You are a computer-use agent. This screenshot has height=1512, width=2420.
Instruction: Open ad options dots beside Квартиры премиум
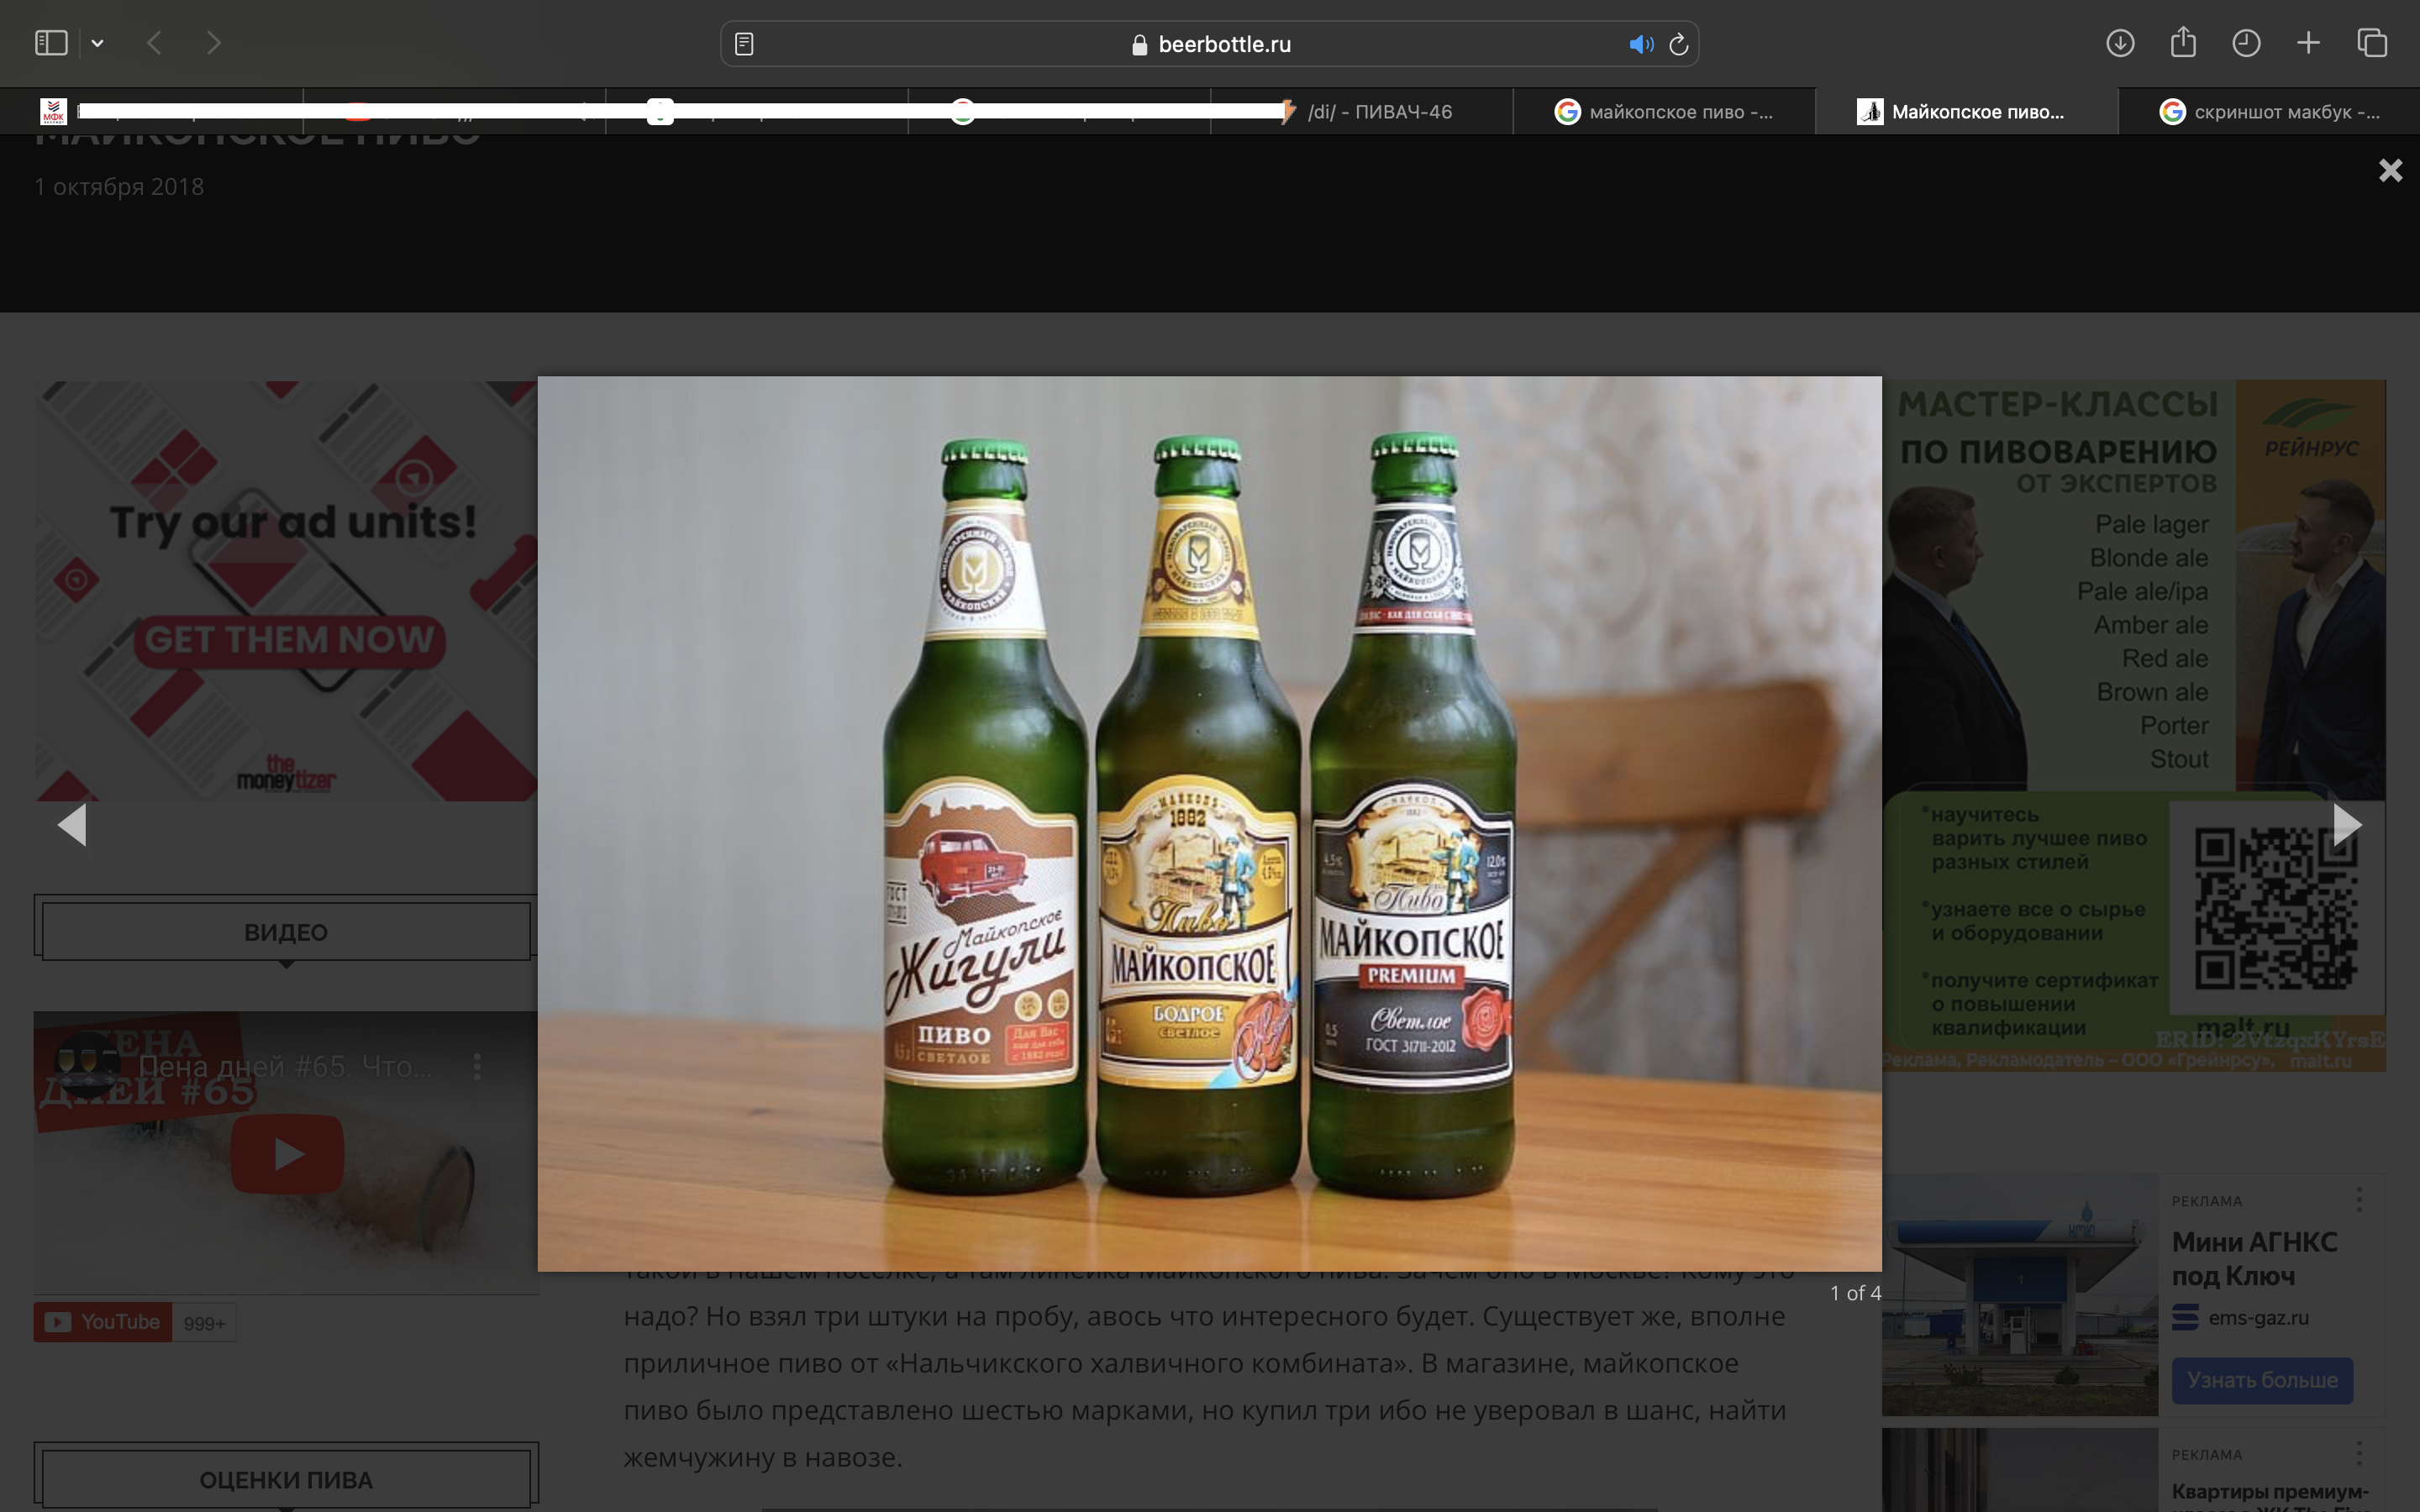2359,1453
